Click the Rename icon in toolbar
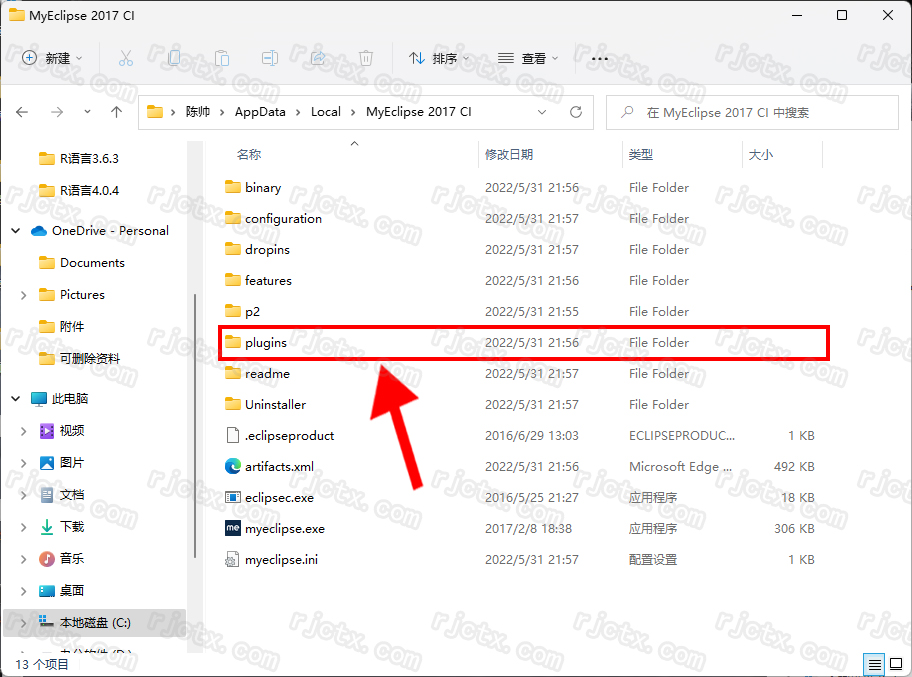Image resolution: width=912 pixels, height=677 pixels. 270,59
